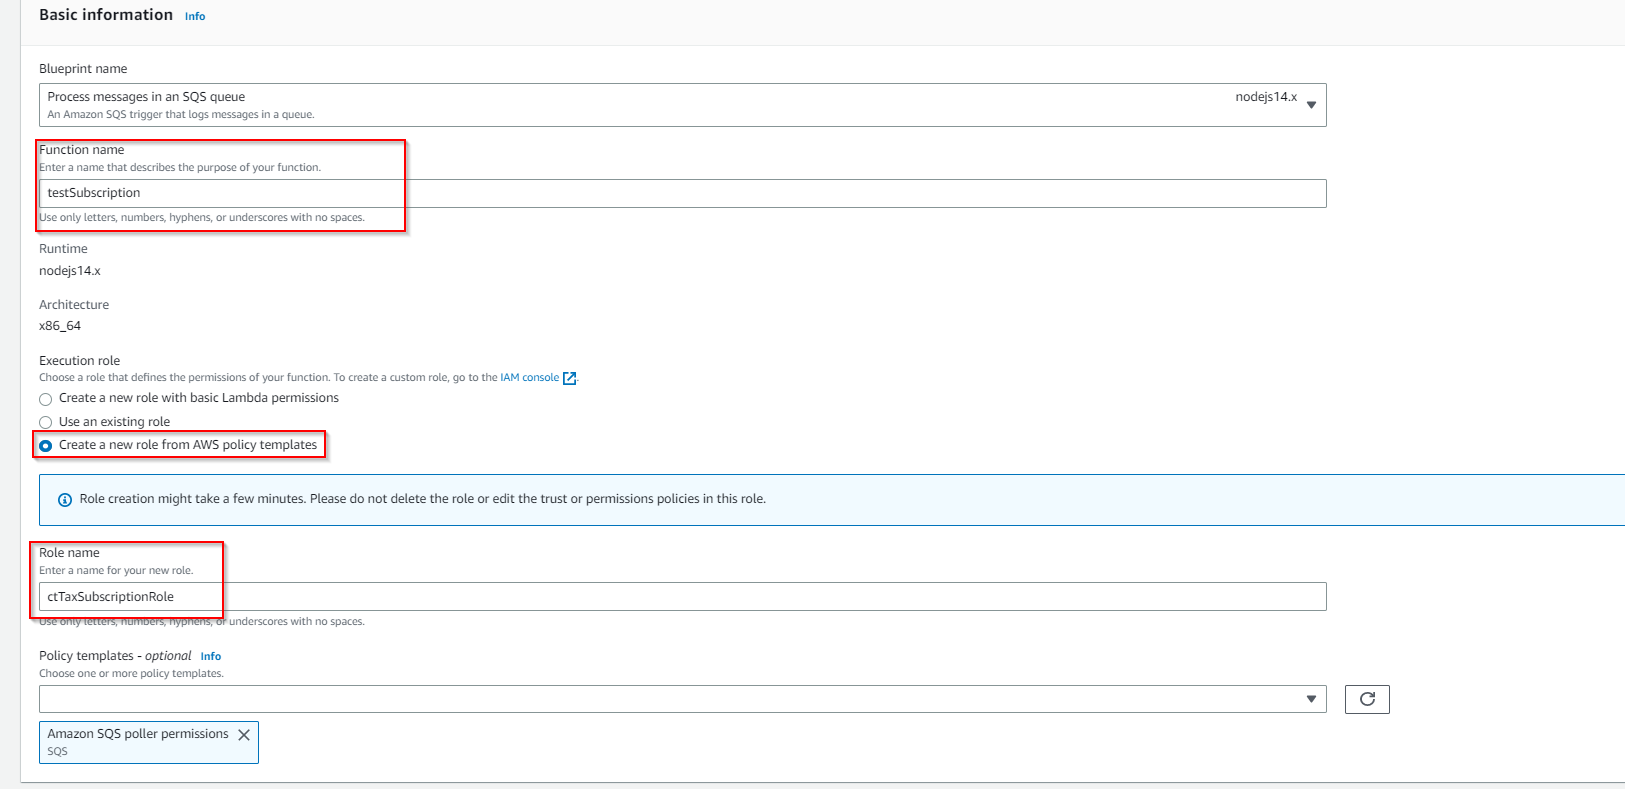Select Create a new role with basic Lambda permissions
This screenshot has width=1625, height=789.
(46, 399)
